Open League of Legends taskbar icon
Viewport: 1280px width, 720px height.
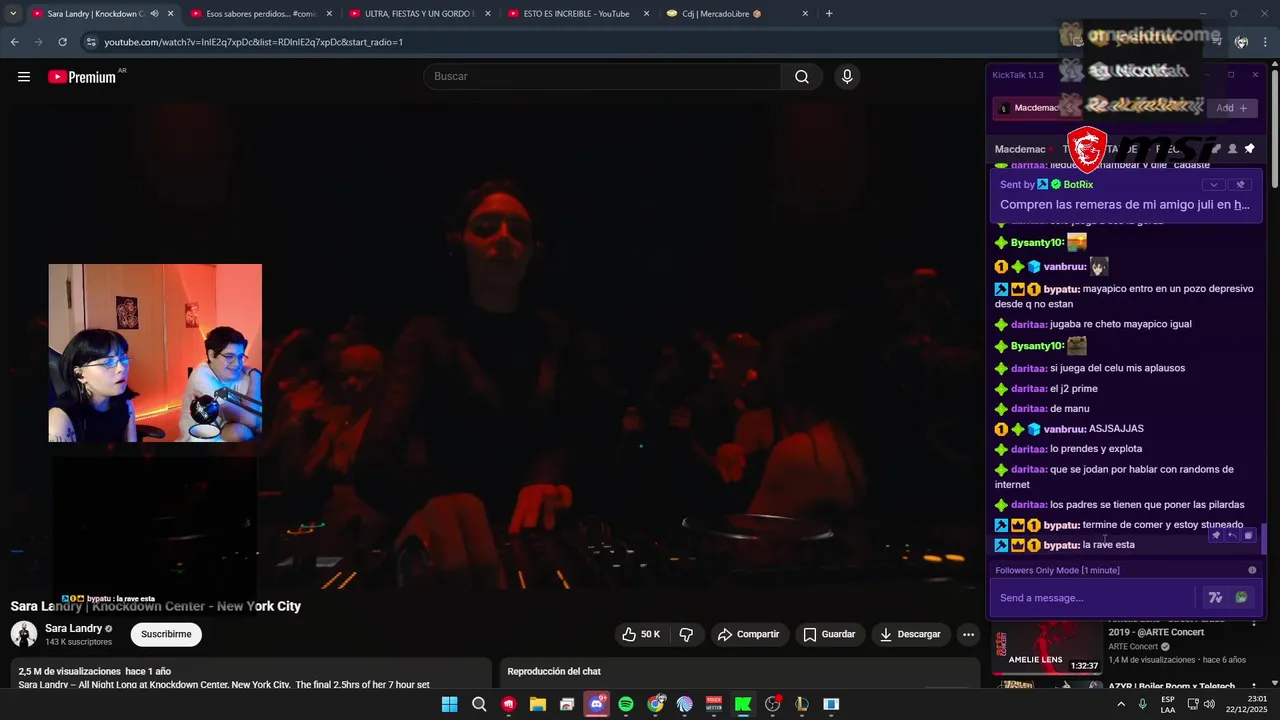pyautogui.click(x=801, y=704)
